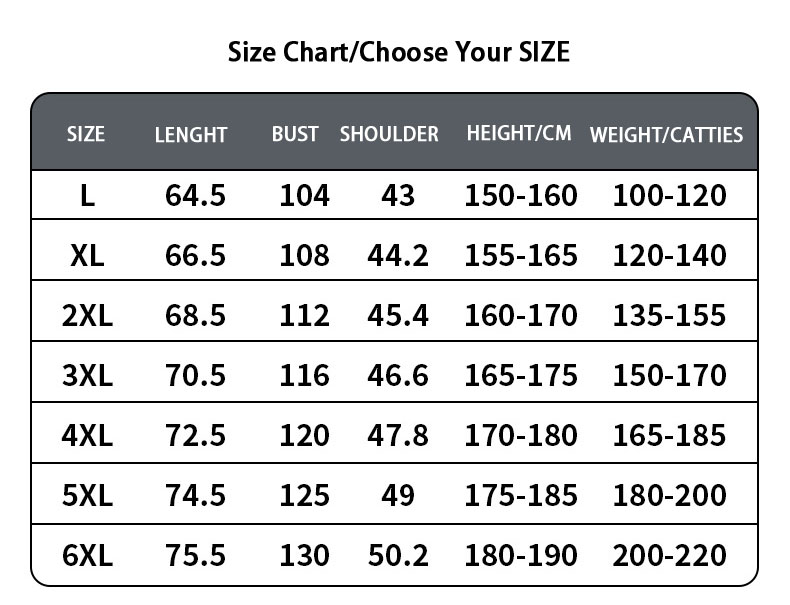Select the L size row label
This screenshot has height=605, width=790.
tap(88, 196)
